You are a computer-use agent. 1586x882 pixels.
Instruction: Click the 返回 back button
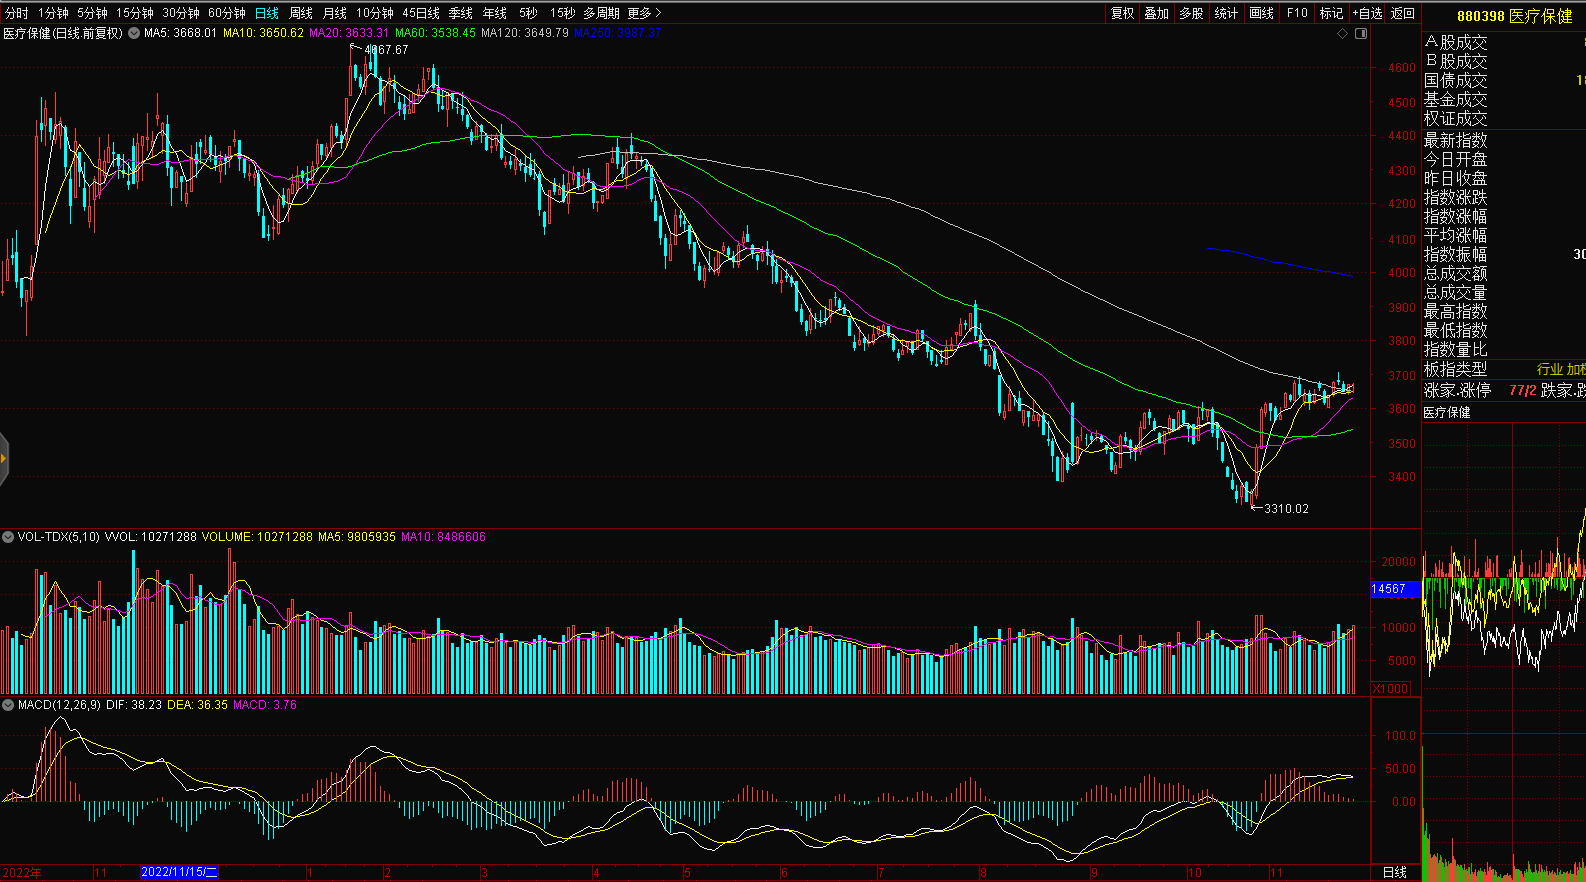pos(1403,13)
